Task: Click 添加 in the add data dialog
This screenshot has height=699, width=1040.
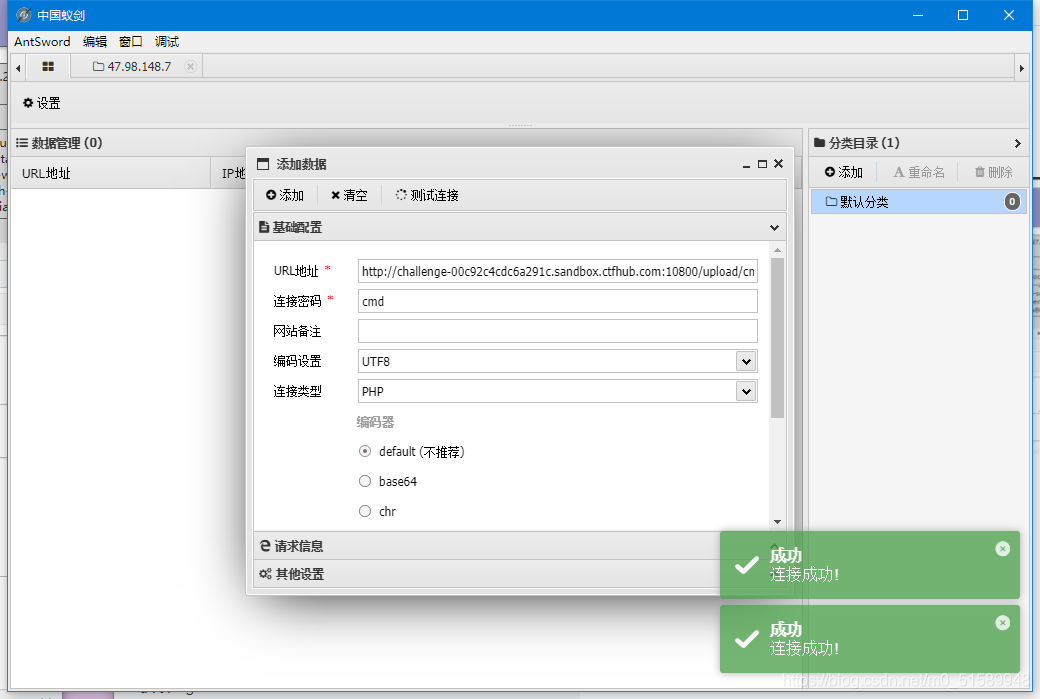Action: pyautogui.click(x=285, y=195)
